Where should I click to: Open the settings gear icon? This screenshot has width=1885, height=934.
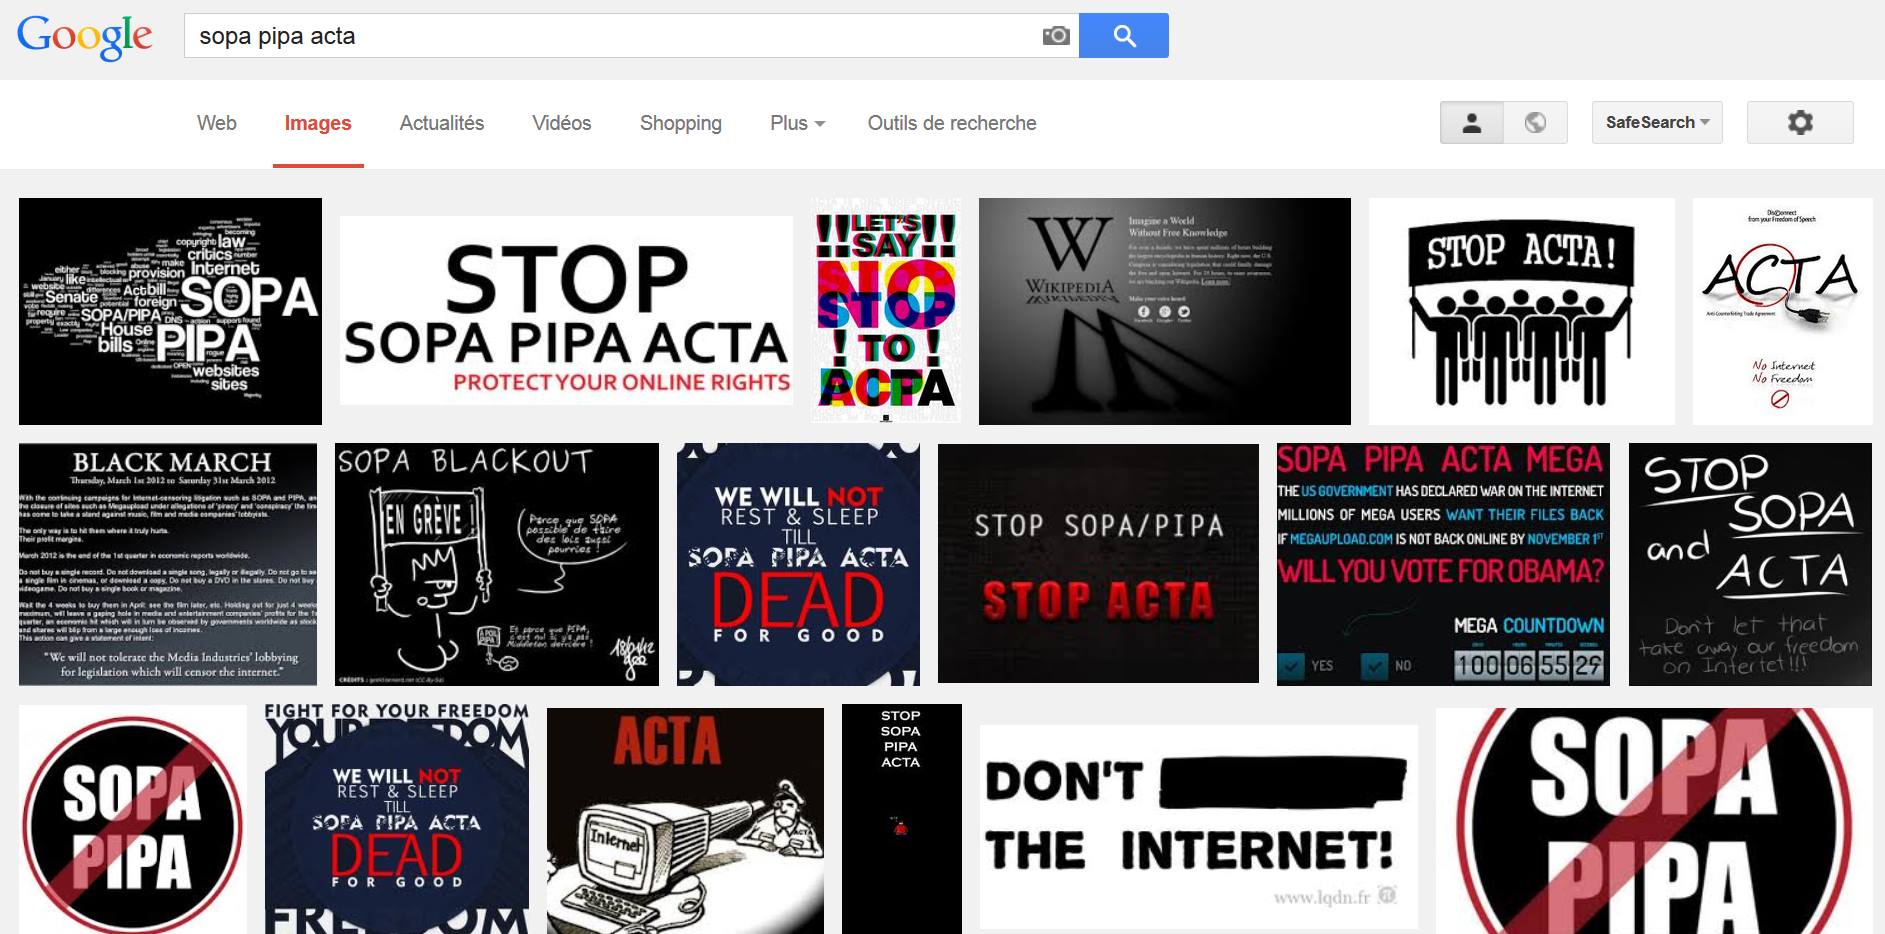coord(1799,123)
